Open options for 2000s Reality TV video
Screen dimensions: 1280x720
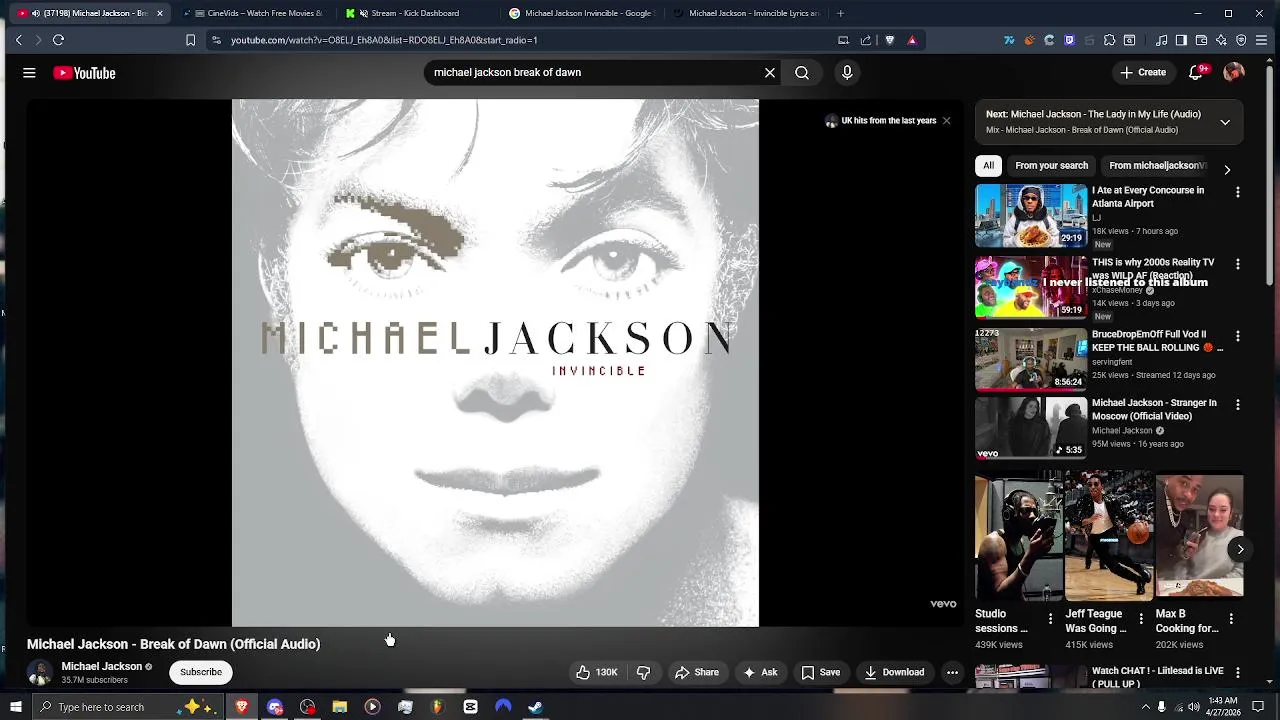point(1238,264)
